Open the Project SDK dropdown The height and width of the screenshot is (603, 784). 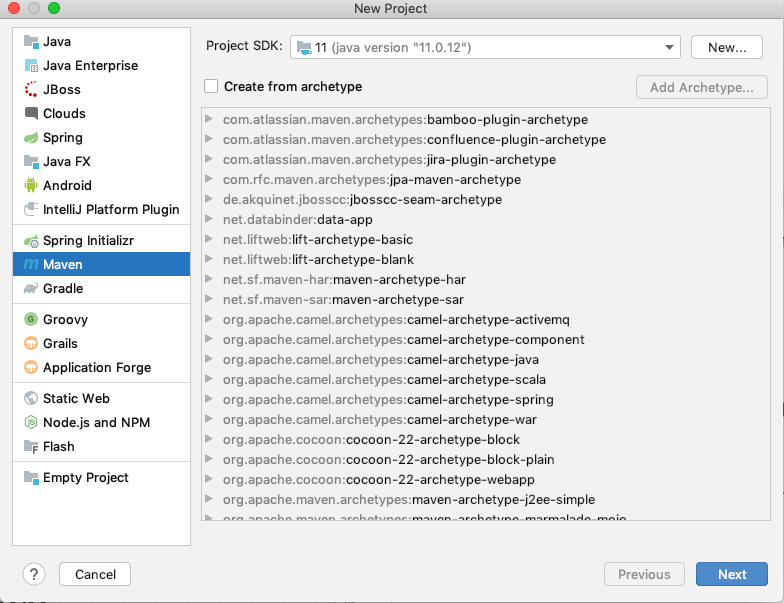tap(485, 48)
